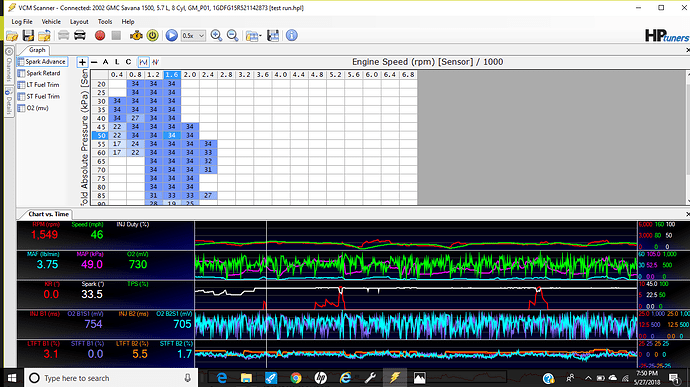Start logging with the red record button

click(100, 36)
